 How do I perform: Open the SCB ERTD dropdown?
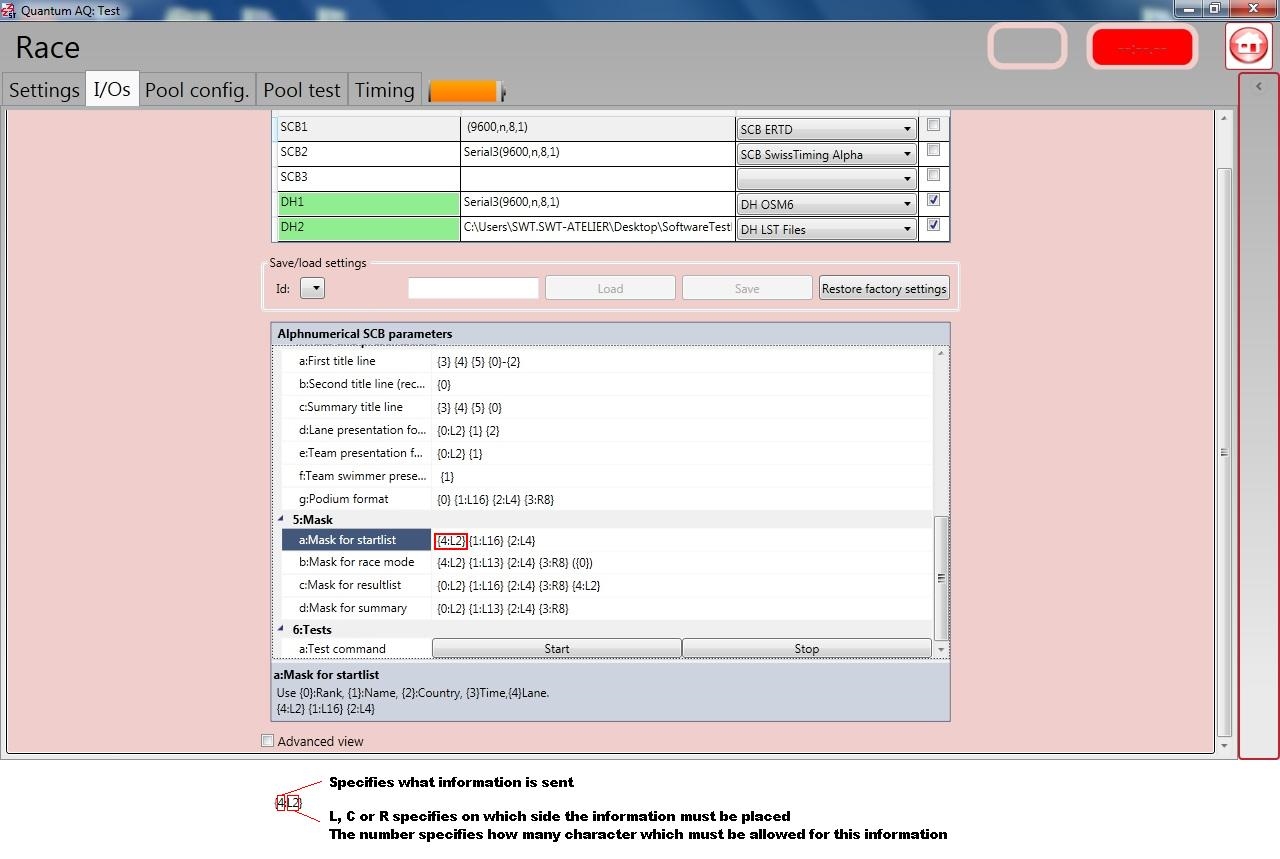tap(826, 129)
